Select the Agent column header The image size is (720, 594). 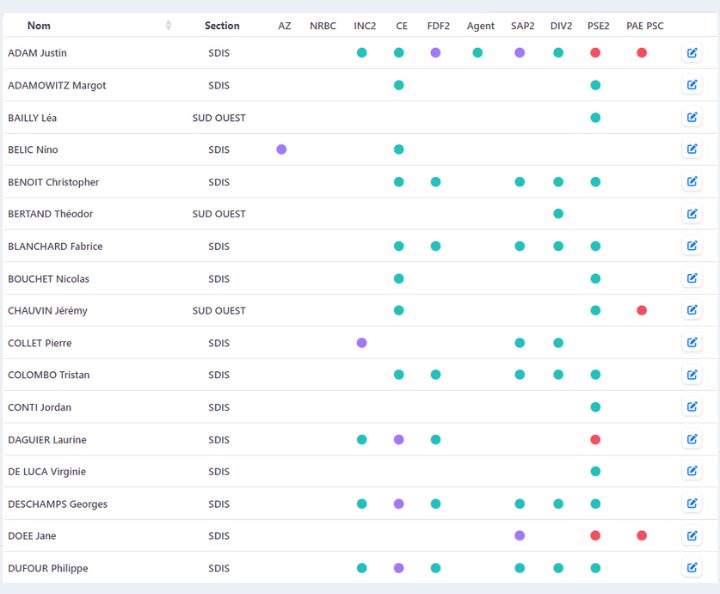click(480, 26)
